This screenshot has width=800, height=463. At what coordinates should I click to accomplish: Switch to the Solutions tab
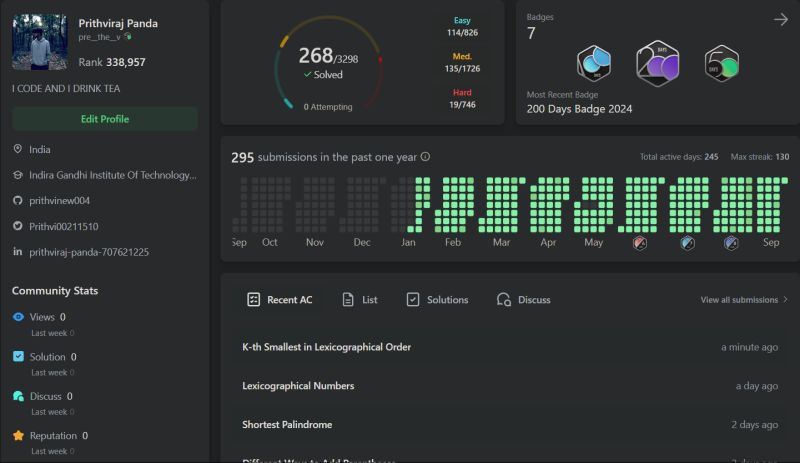coord(437,300)
